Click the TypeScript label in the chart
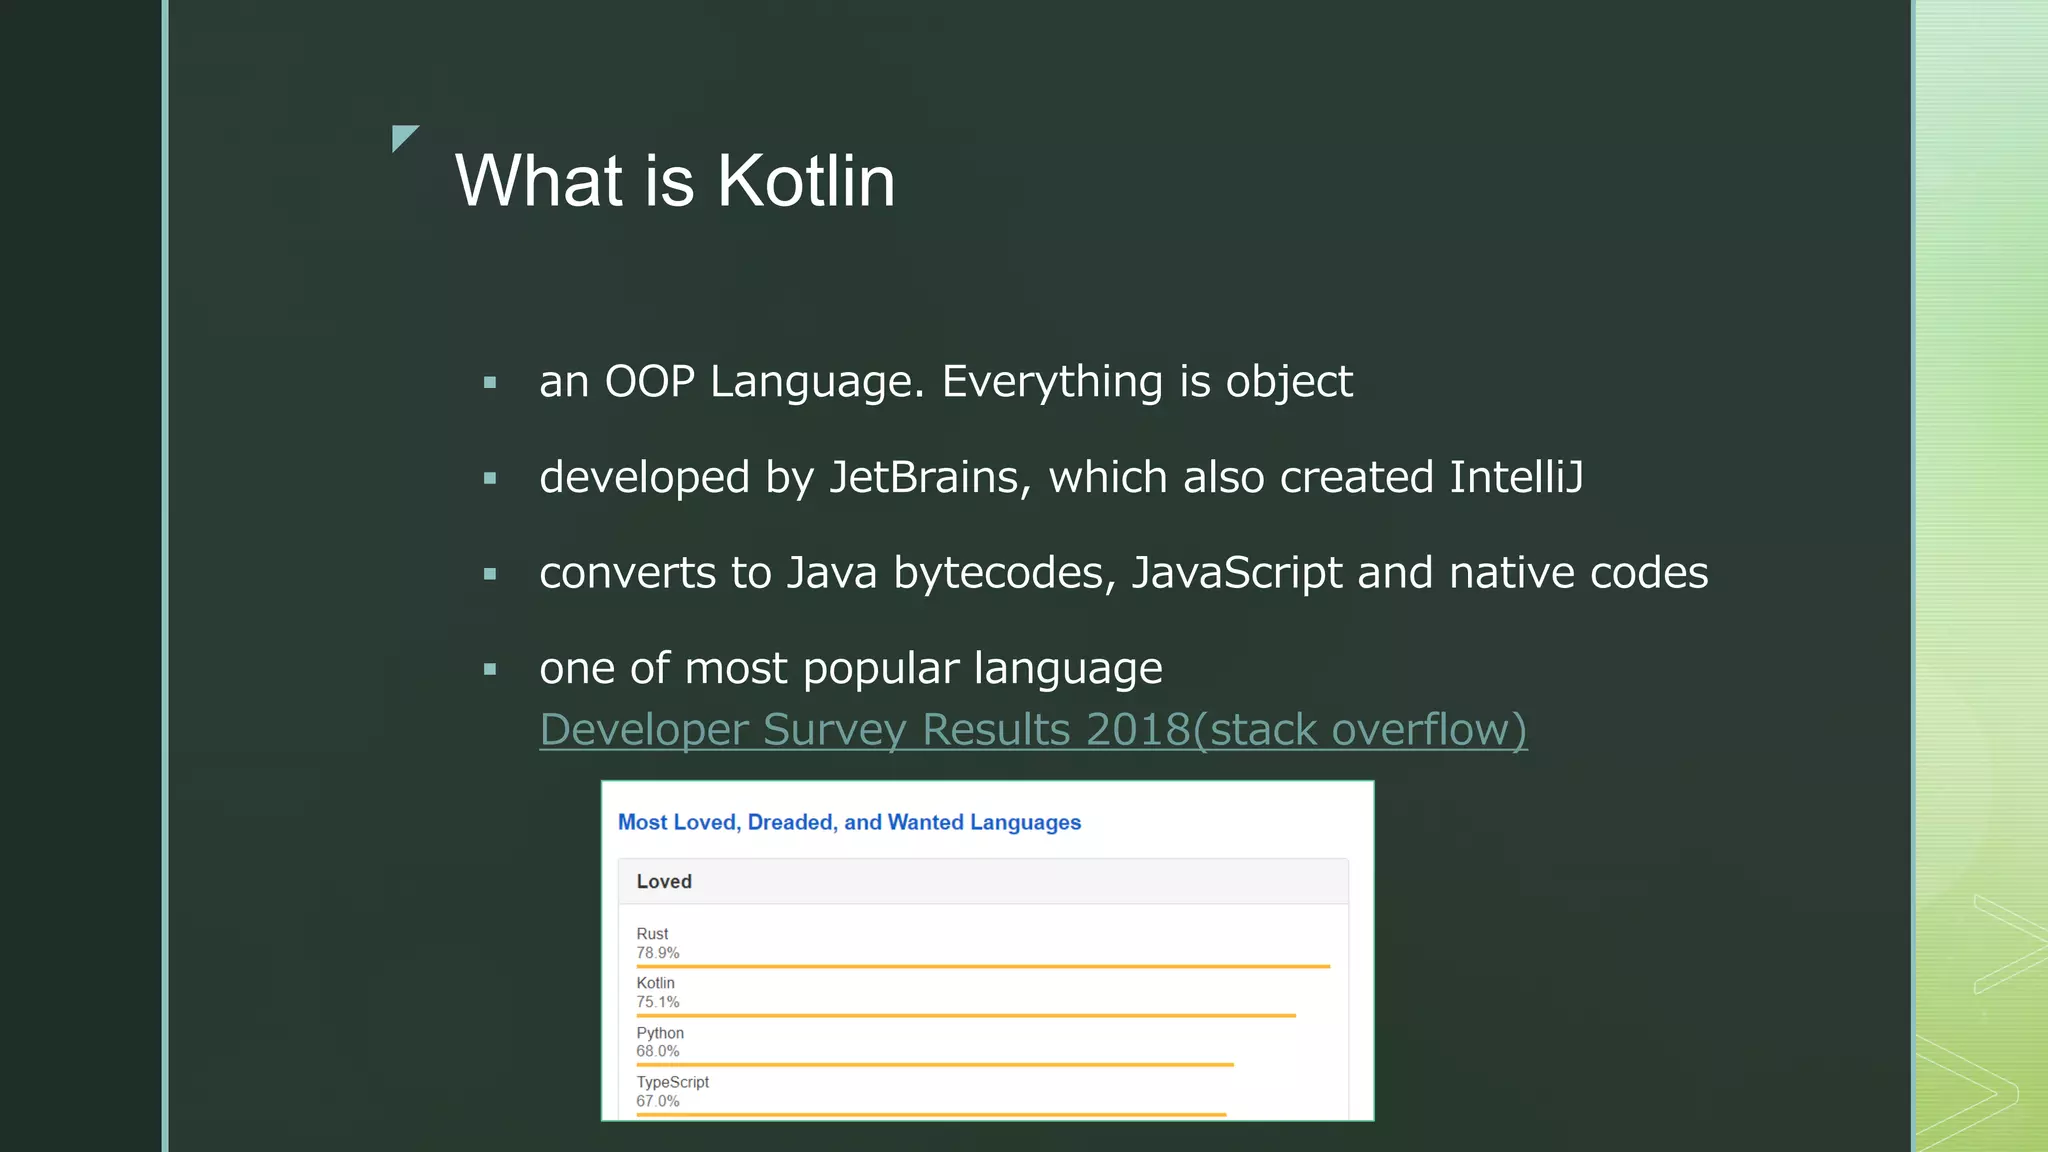The image size is (2048, 1152). point(672,1082)
